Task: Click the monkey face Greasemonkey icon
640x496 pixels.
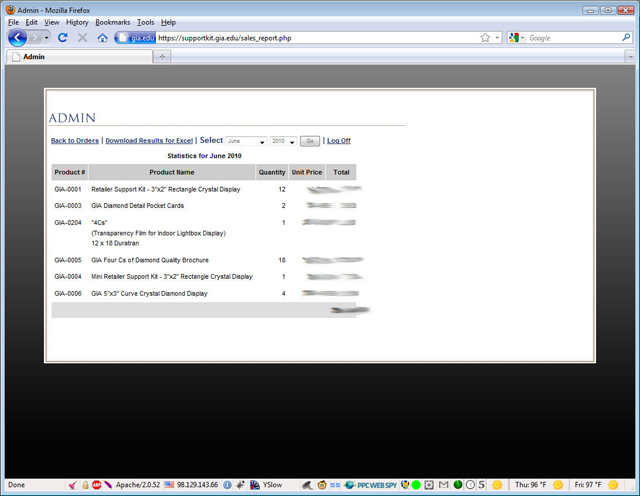Action: 322,485
